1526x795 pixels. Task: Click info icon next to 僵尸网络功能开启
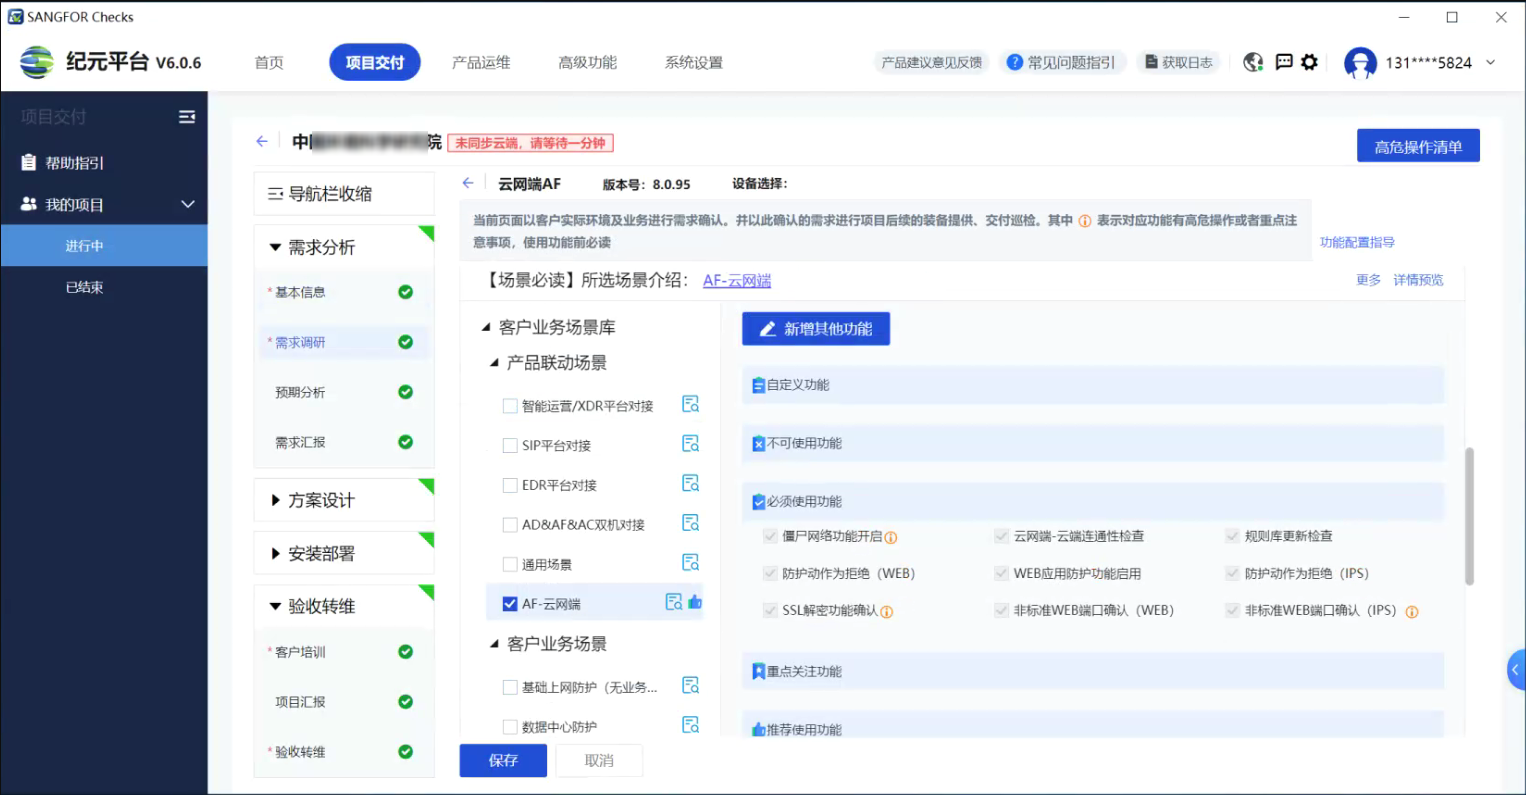pos(891,537)
